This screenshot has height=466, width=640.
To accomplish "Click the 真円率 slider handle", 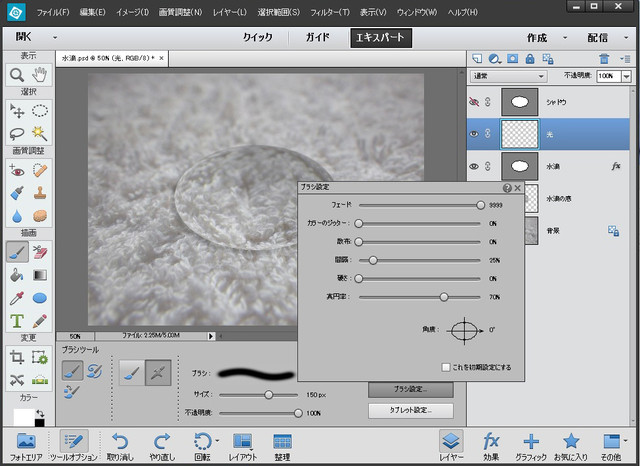I will pyautogui.click(x=444, y=297).
